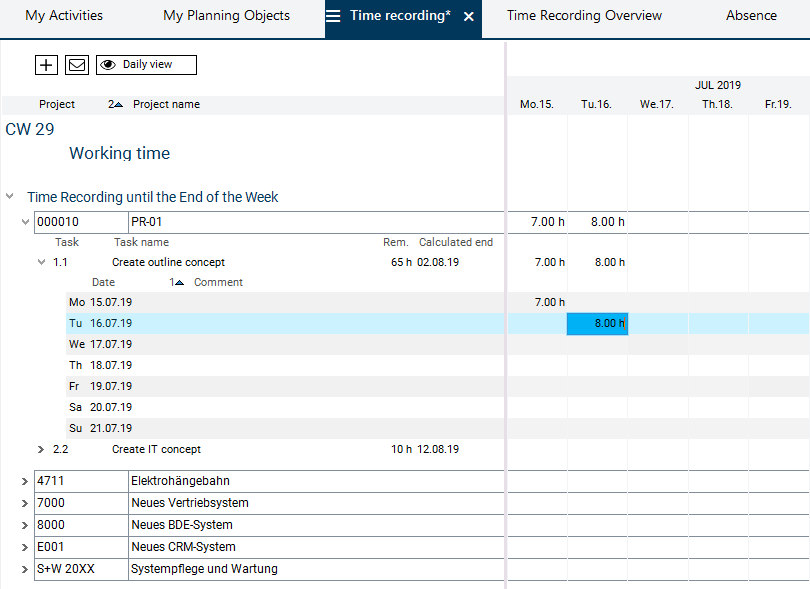The height and width of the screenshot is (589, 810).
Task: Collapse project 000010 PR-01 row
Action: (26, 222)
